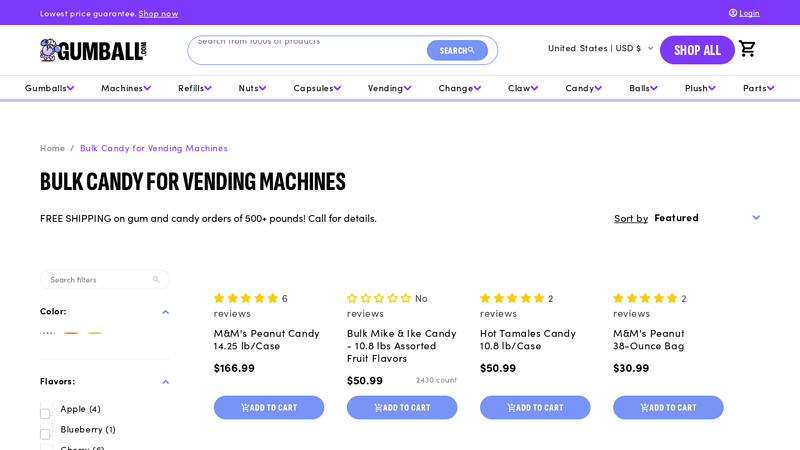Open the shopping cart icon

(x=747, y=49)
